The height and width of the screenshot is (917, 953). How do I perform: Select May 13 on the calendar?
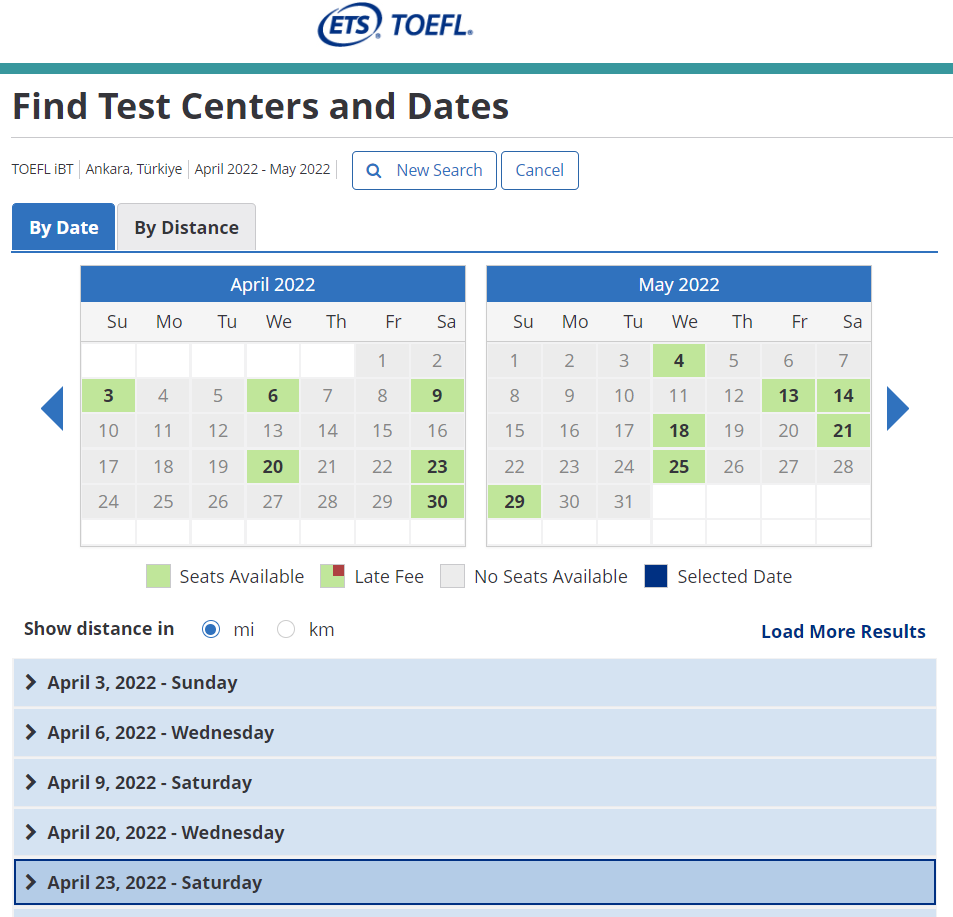click(x=788, y=396)
